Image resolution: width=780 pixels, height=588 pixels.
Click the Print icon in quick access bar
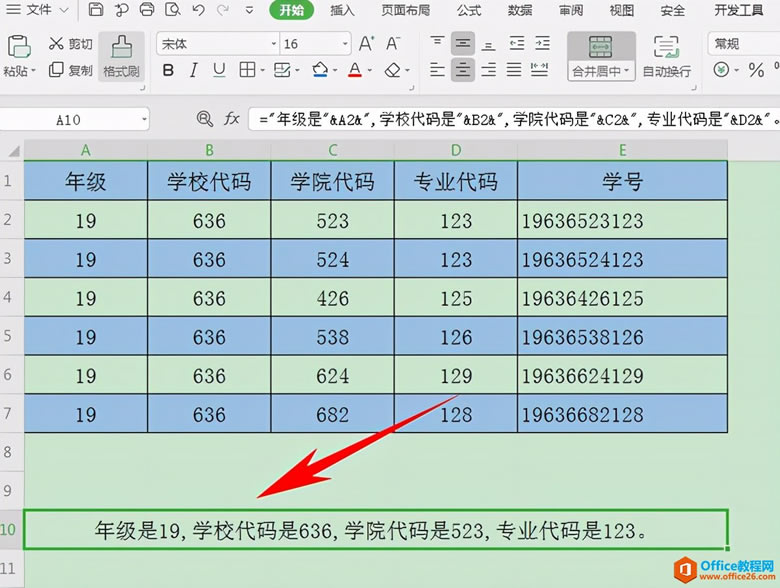[147, 9]
